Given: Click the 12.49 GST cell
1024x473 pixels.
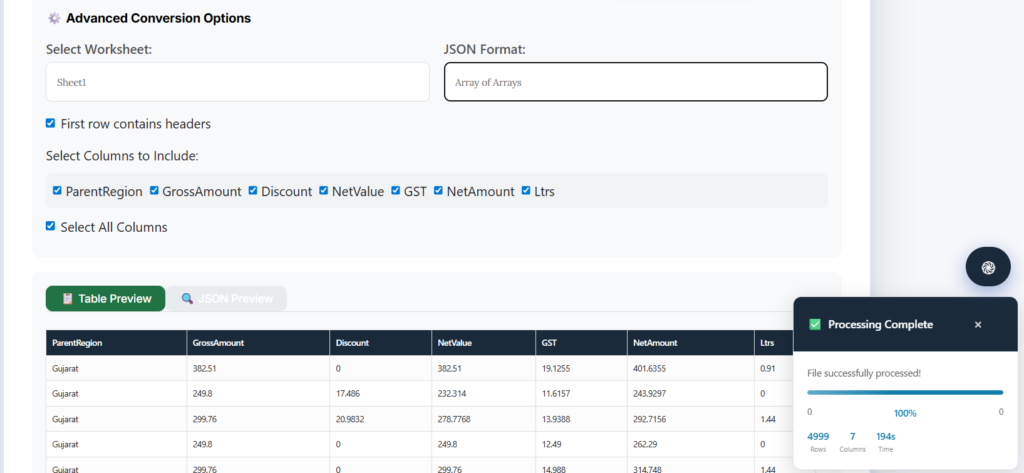Looking at the screenshot, I should [581, 444].
